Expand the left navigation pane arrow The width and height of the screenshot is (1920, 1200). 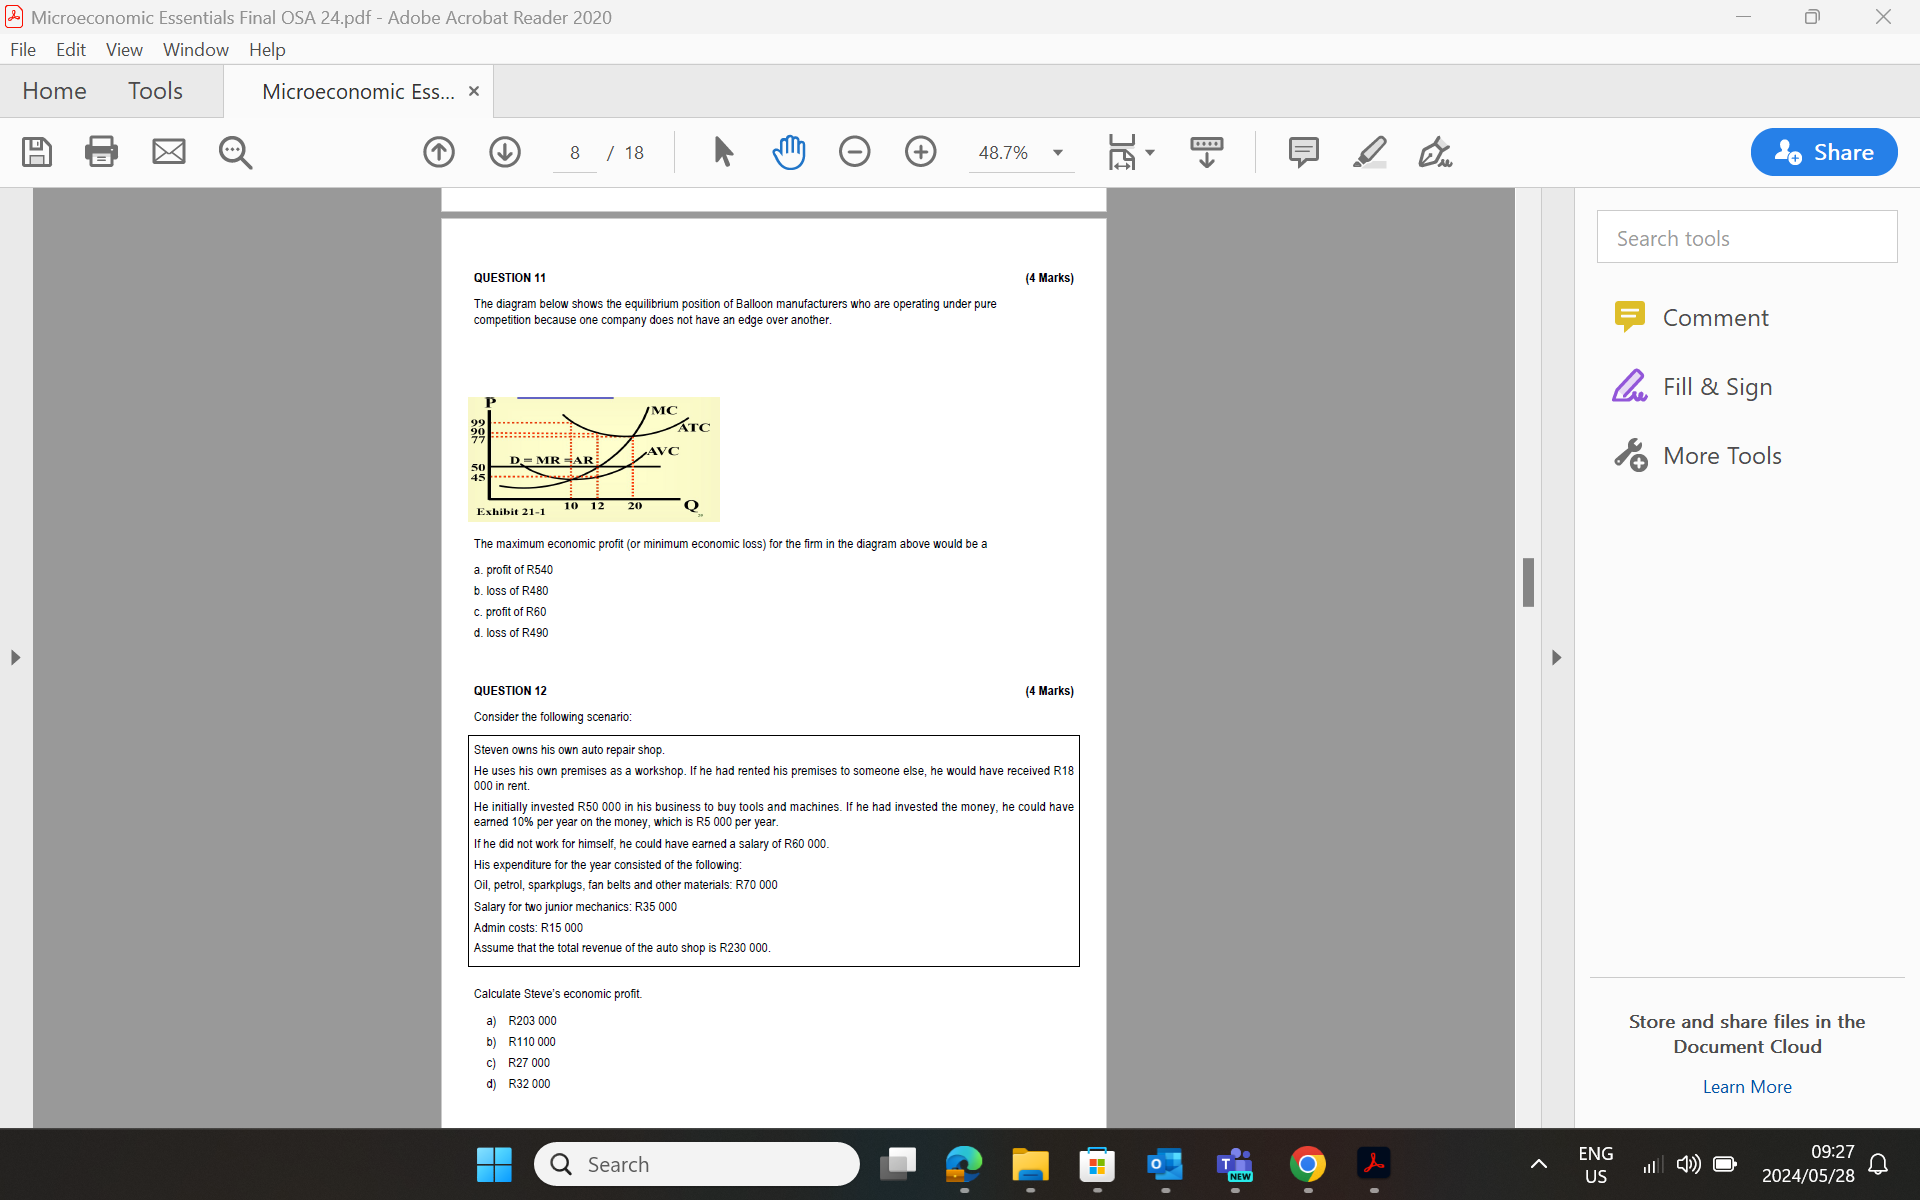15,658
